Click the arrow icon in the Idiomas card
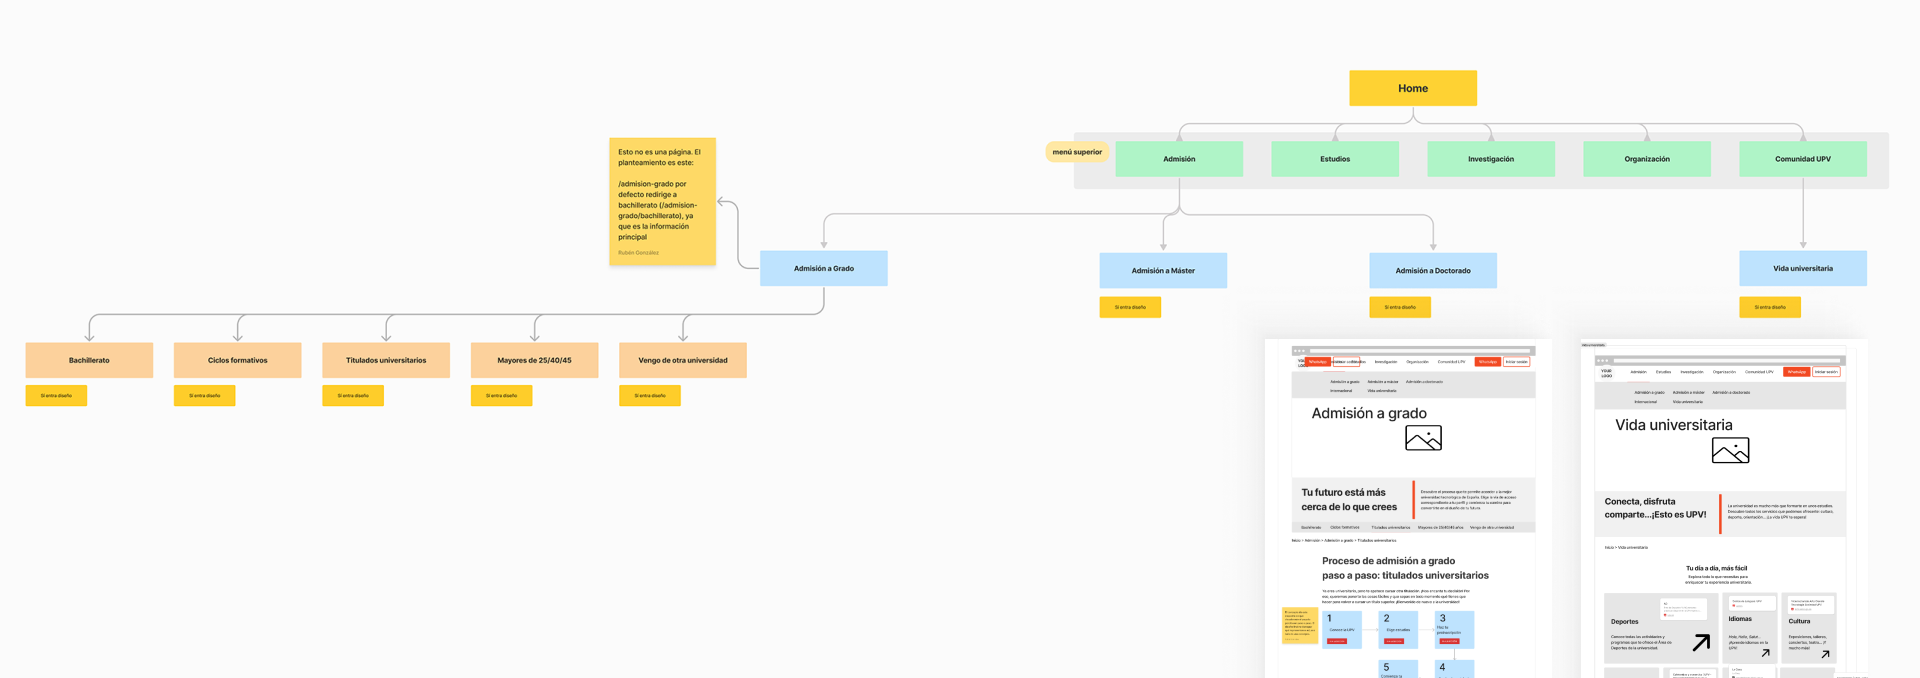 pyautogui.click(x=1765, y=653)
